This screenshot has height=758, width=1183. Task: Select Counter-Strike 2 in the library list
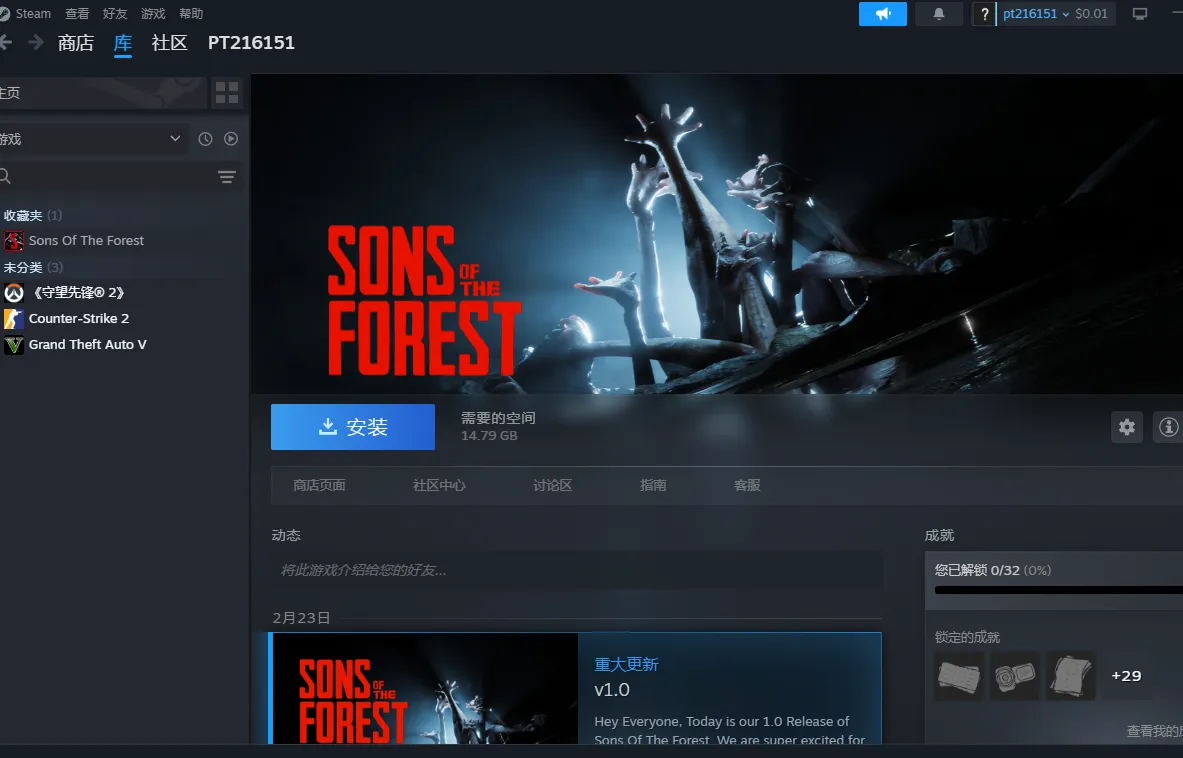click(x=78, y=318)
